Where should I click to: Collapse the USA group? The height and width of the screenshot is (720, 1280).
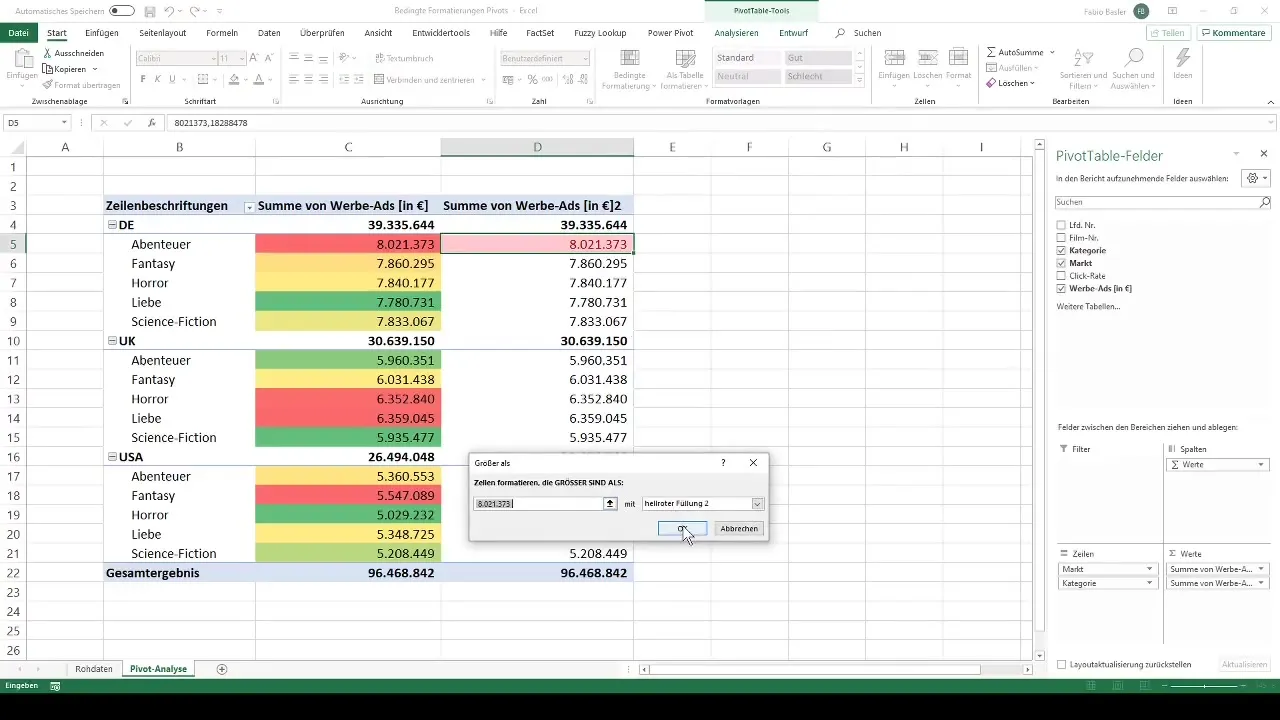pyautogui.click(x=112, y=457)
